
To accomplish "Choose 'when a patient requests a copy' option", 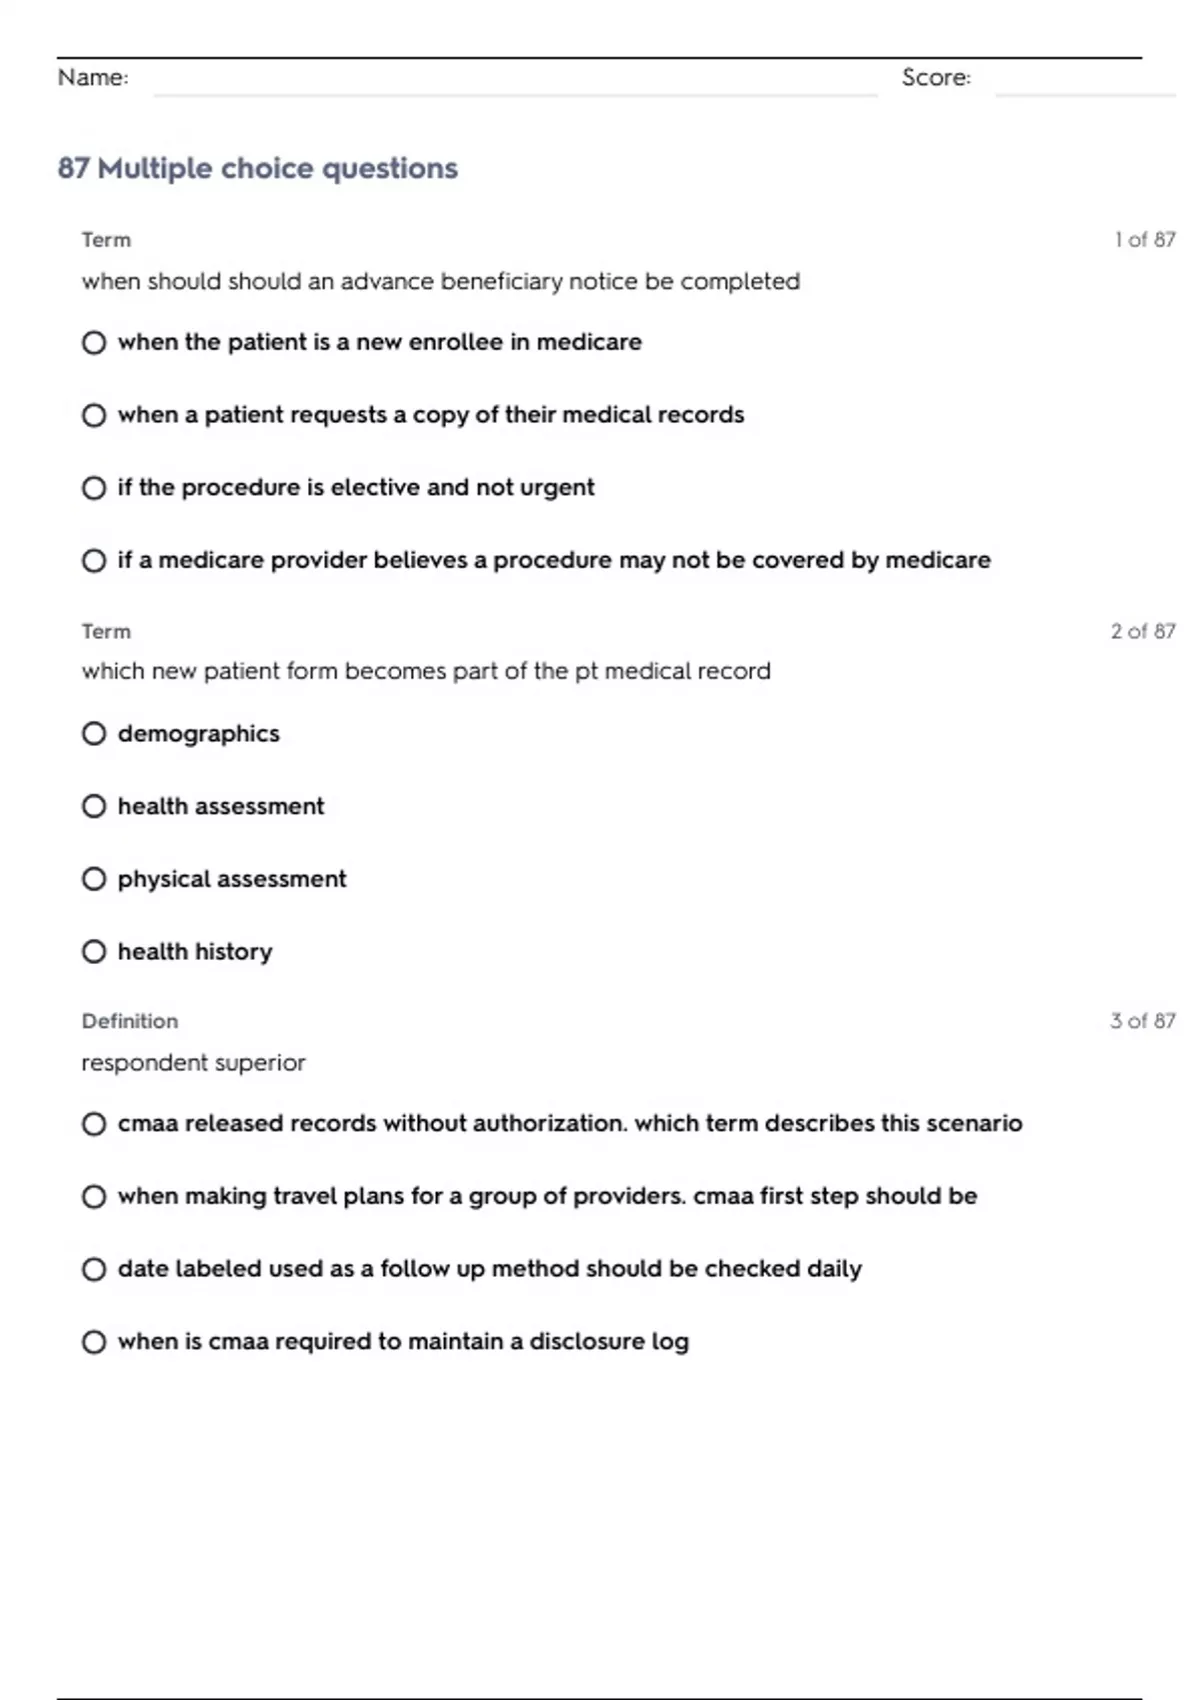I will 94,415.
